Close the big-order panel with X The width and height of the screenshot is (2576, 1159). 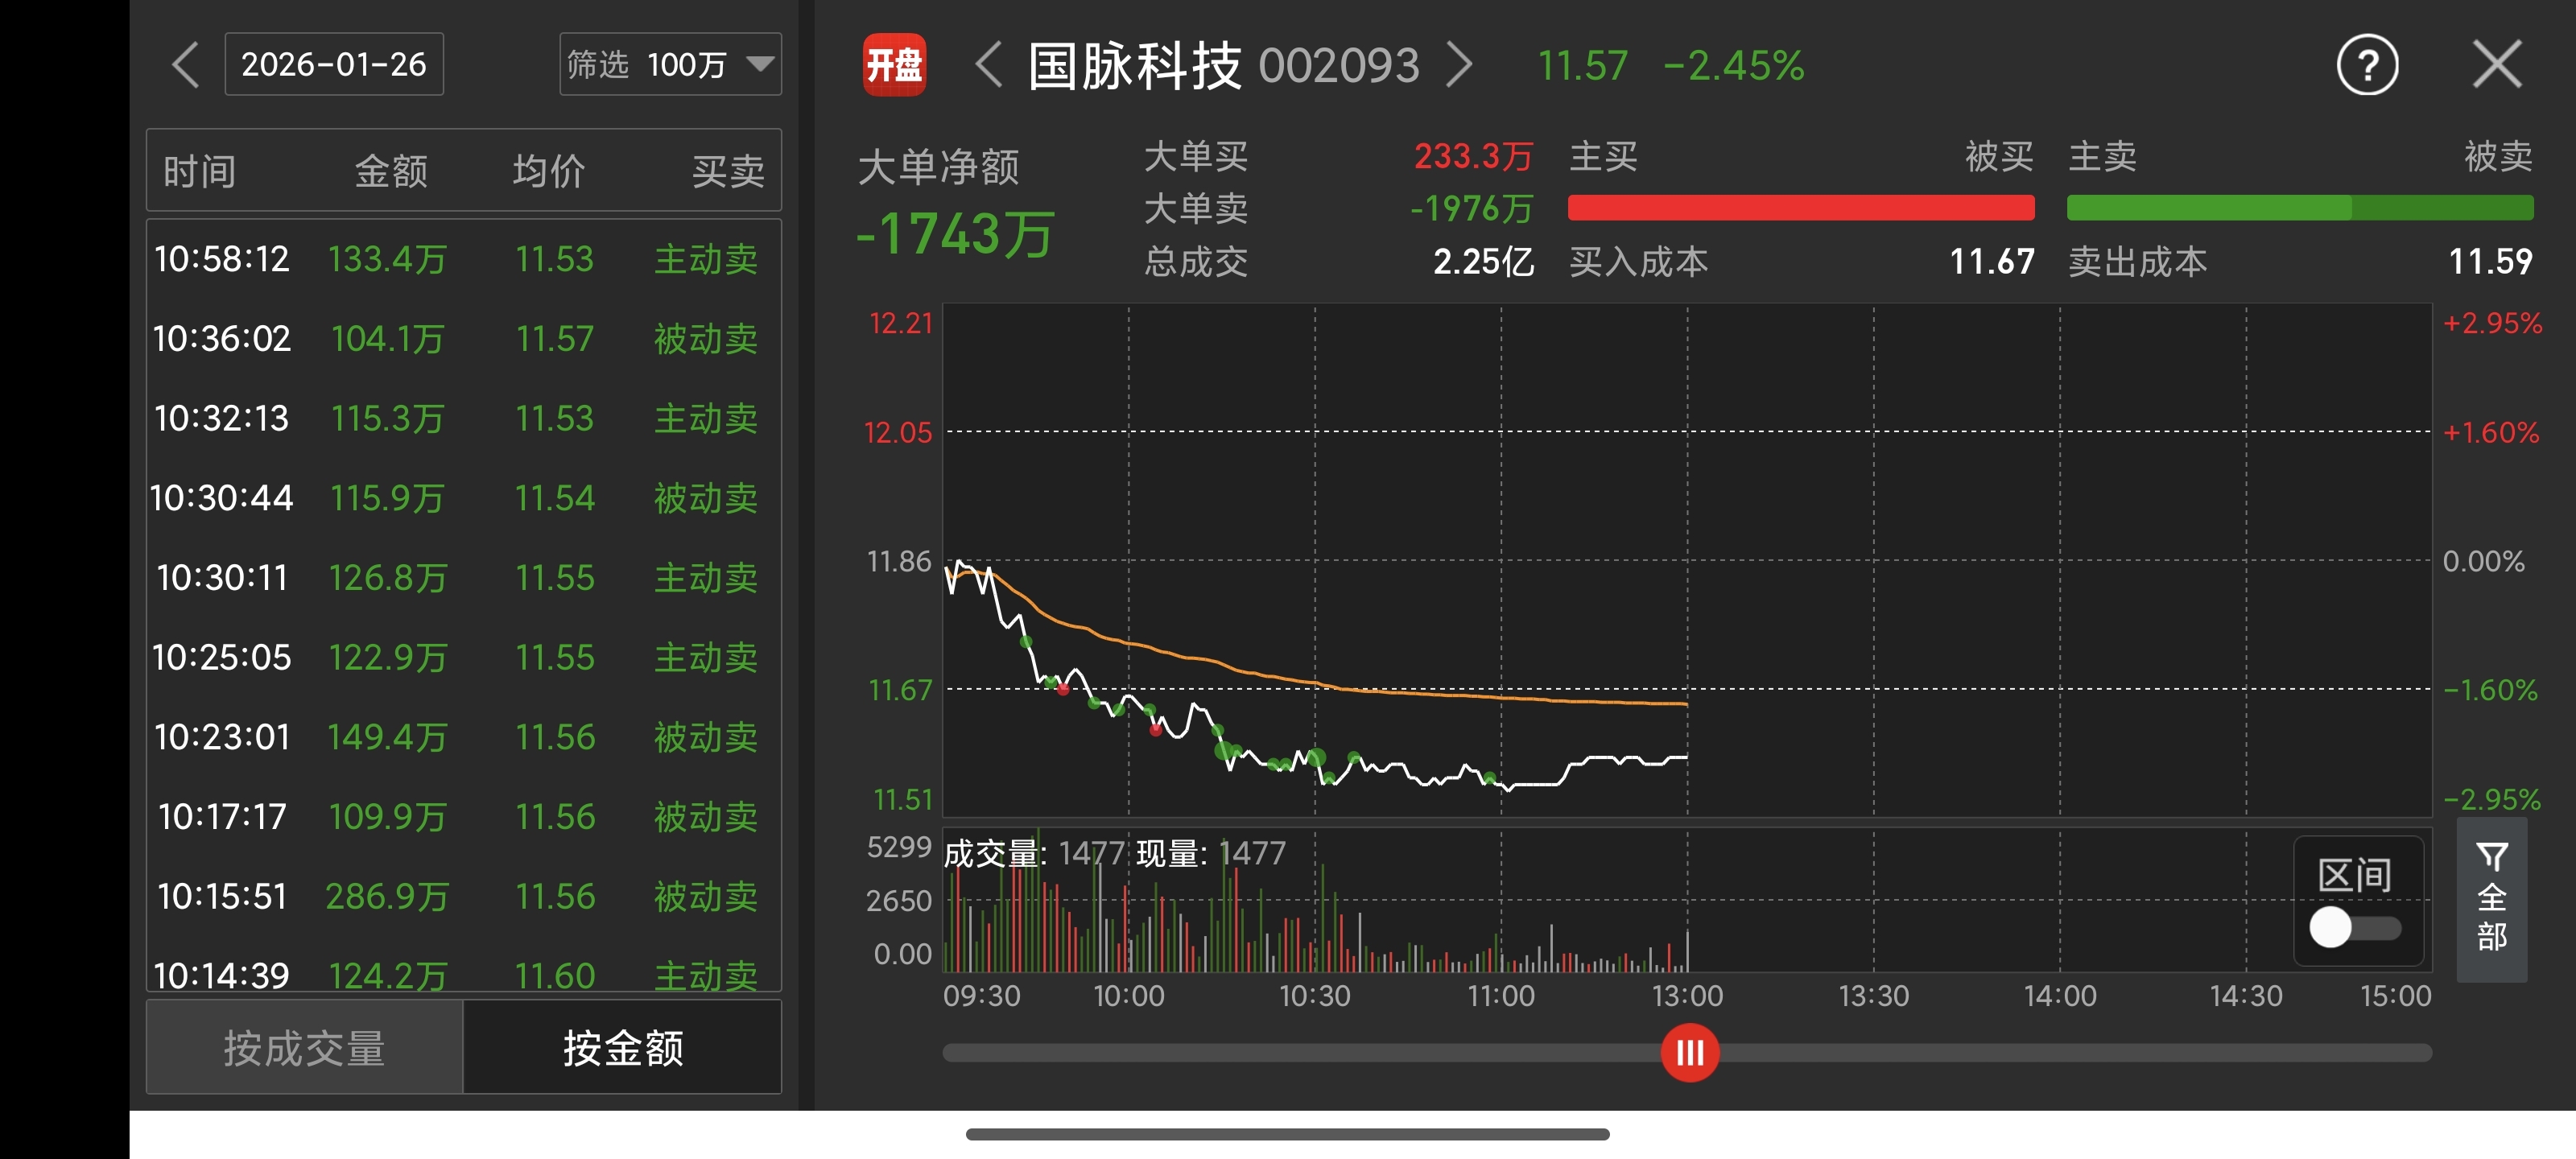[2497, 66]
